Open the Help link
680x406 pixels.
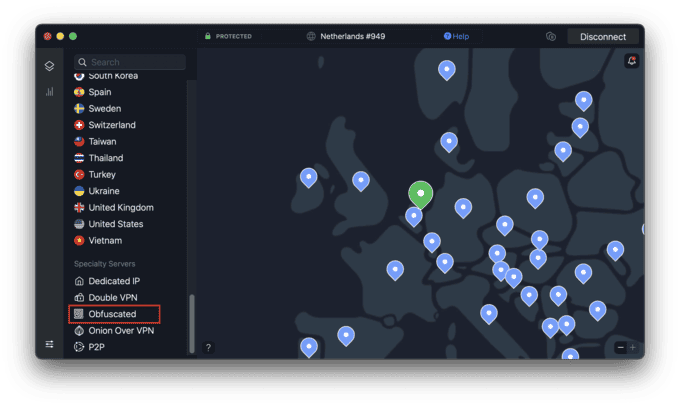[x=456, y=36]
